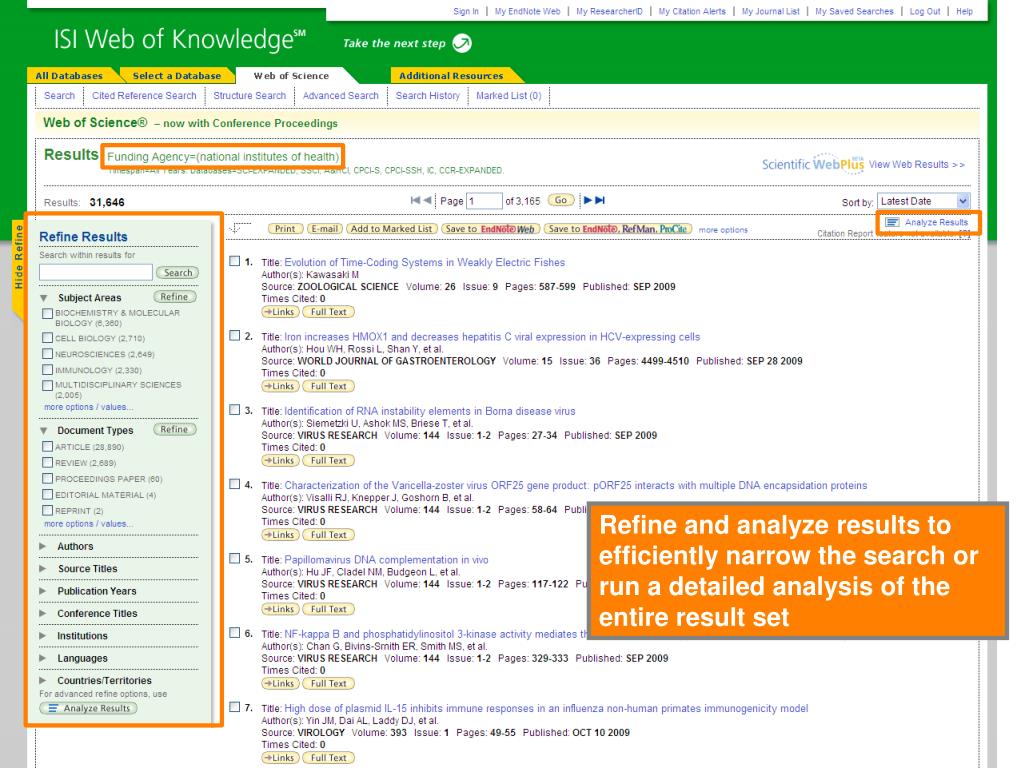Expand the Languages refine section
The height and width of the screenshot is (768, 1024).
(x=43, y=658)
